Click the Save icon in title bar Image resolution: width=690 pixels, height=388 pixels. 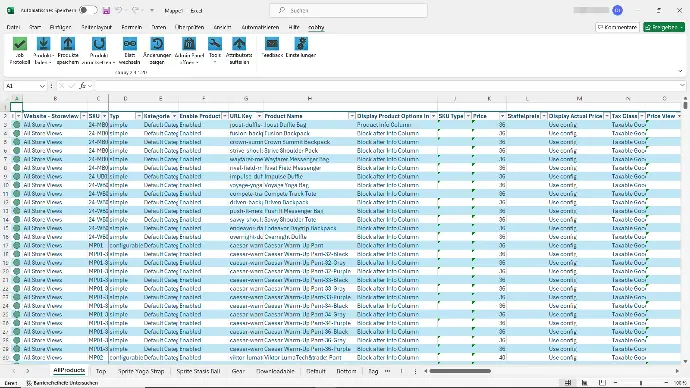pyautogui.click(x=106, y=11)
